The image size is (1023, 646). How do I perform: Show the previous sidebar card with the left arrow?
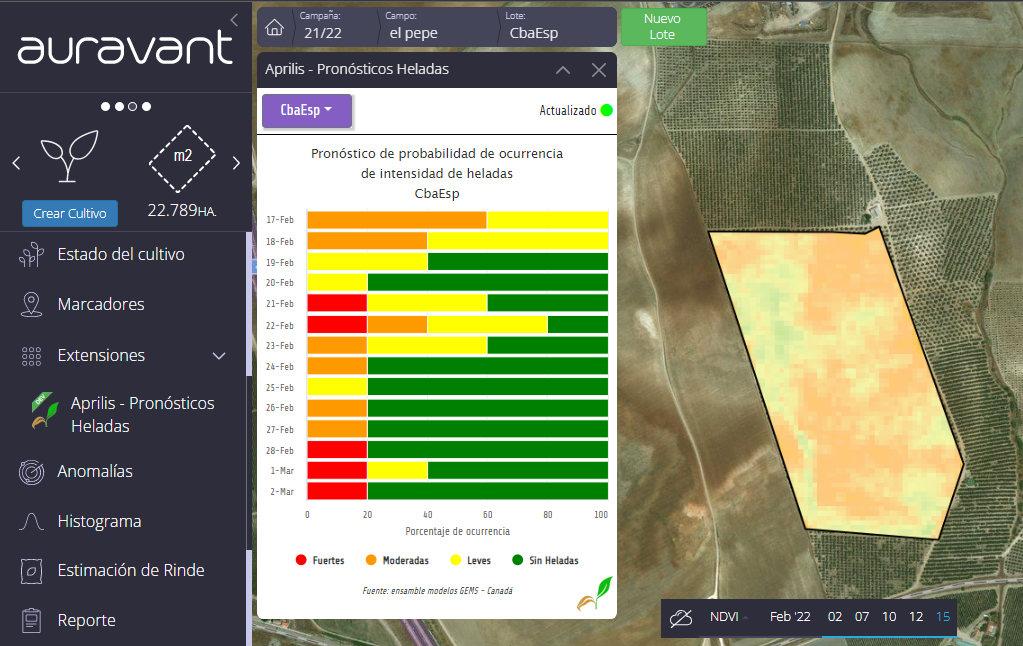16,163
